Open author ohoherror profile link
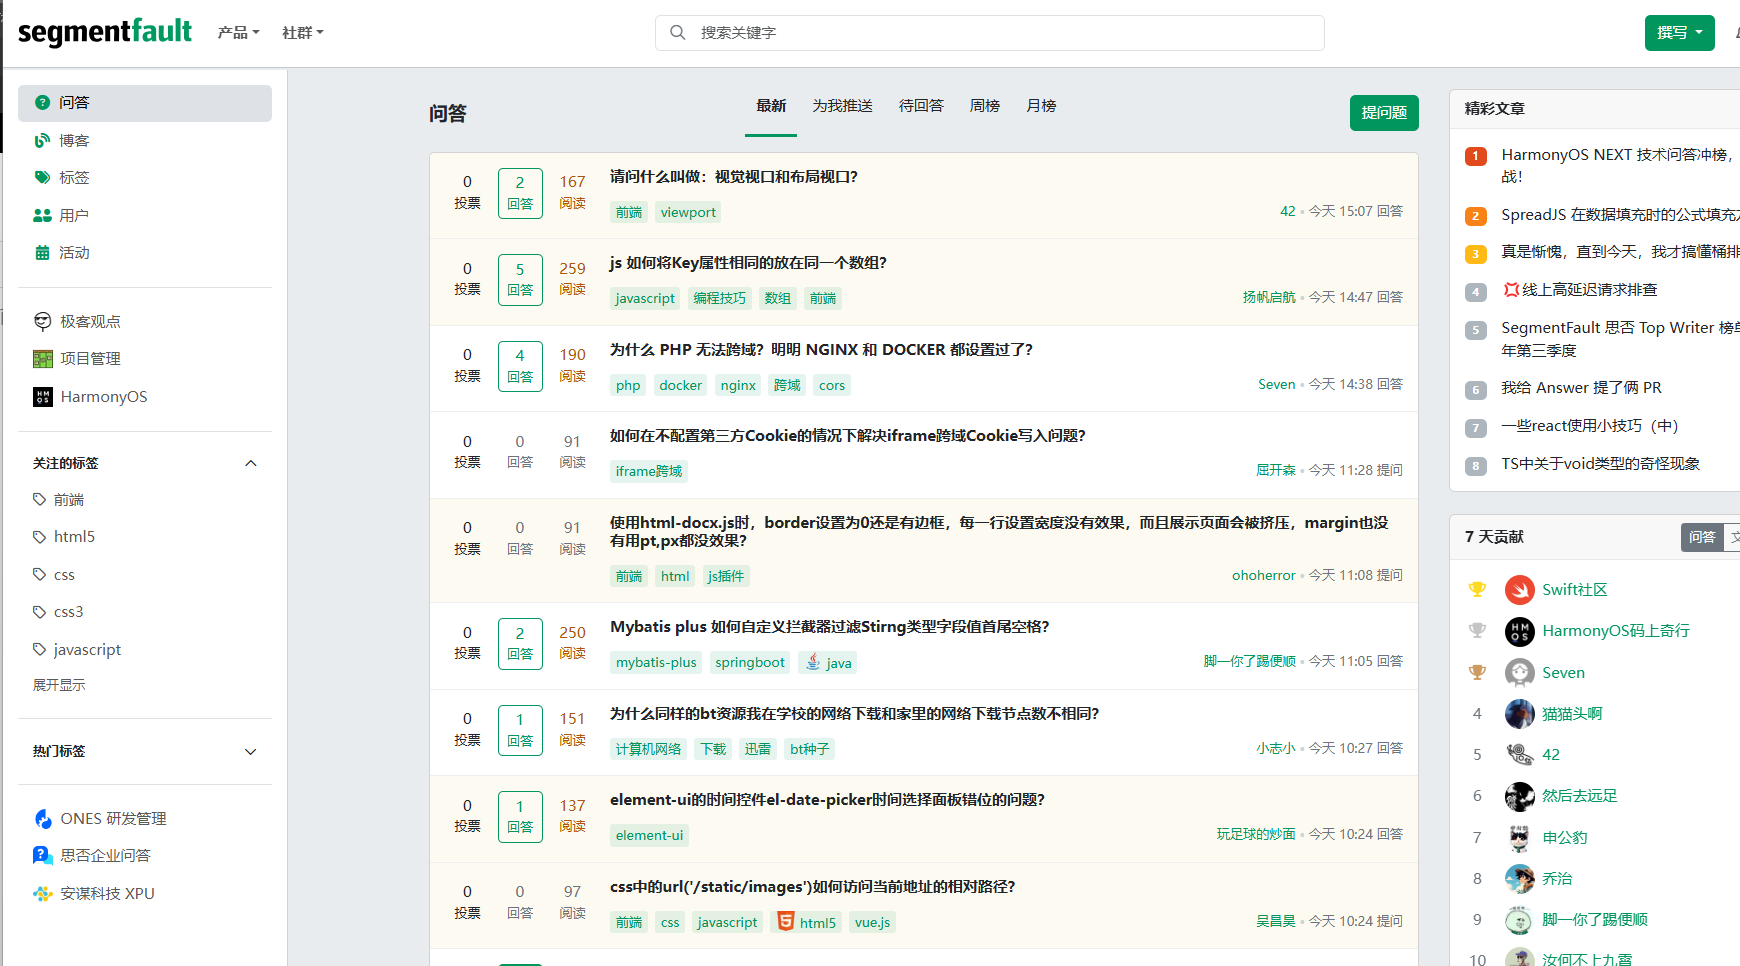1740x966 pixels. pos(1263,575)
